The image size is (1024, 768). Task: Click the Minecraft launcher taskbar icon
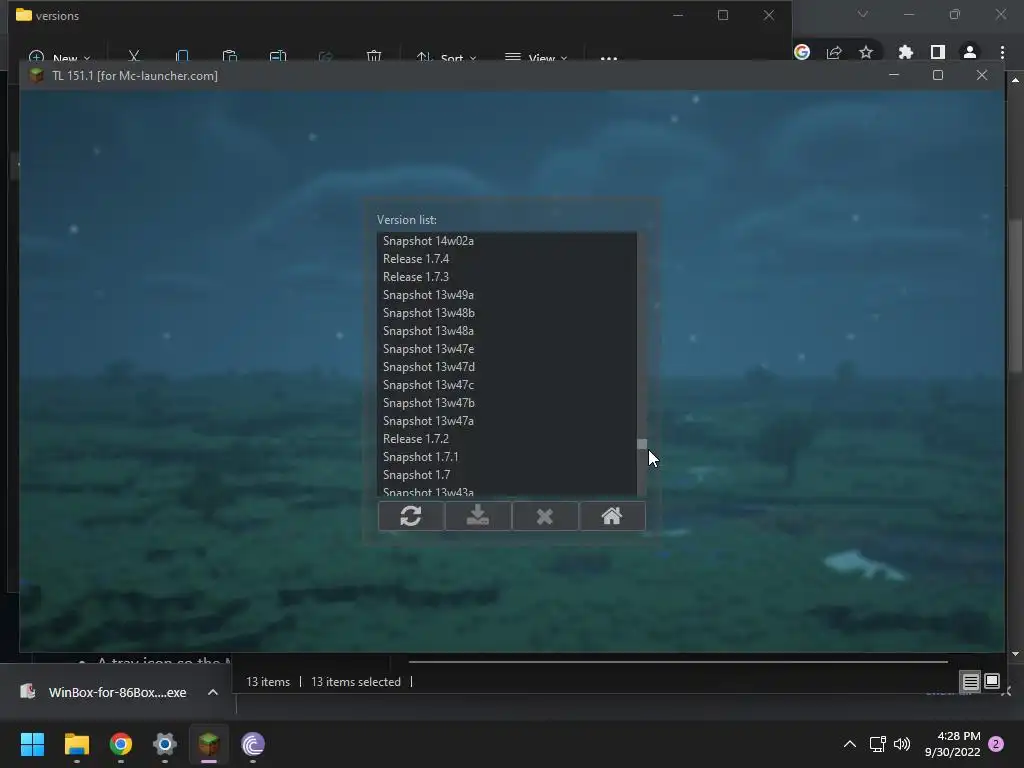pyautogui.click(x=209, y=744)
